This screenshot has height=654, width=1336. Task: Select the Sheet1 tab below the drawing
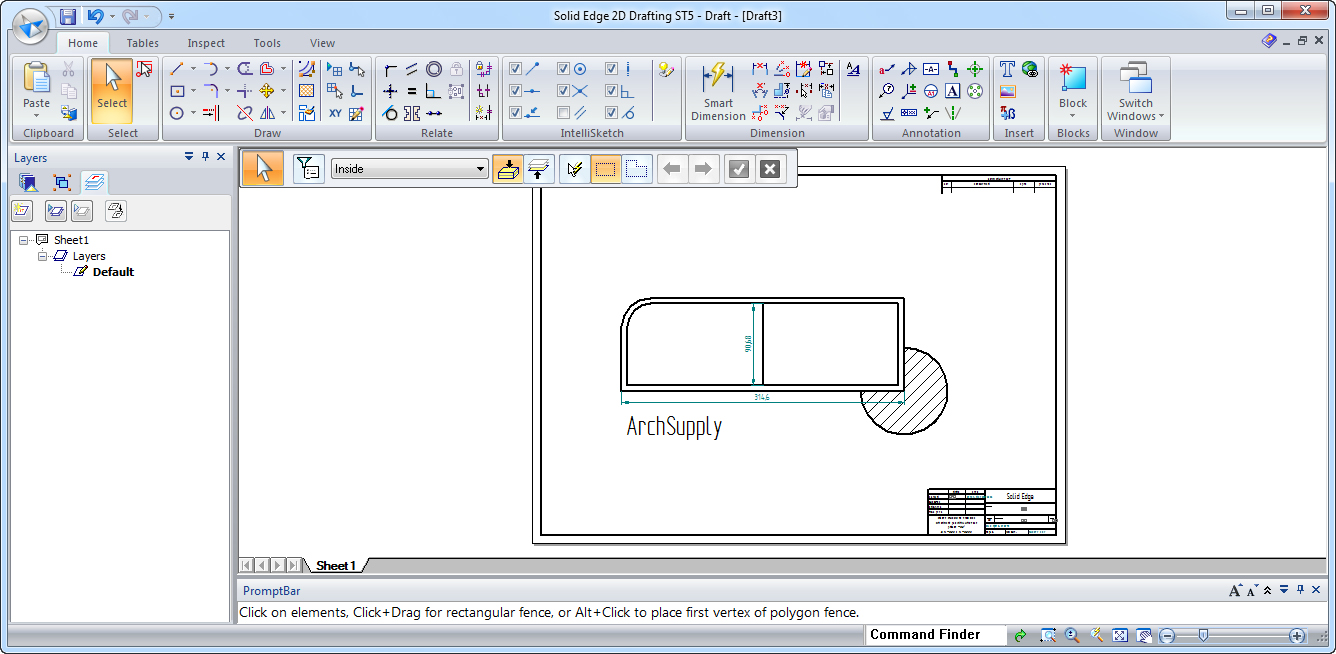335,565
